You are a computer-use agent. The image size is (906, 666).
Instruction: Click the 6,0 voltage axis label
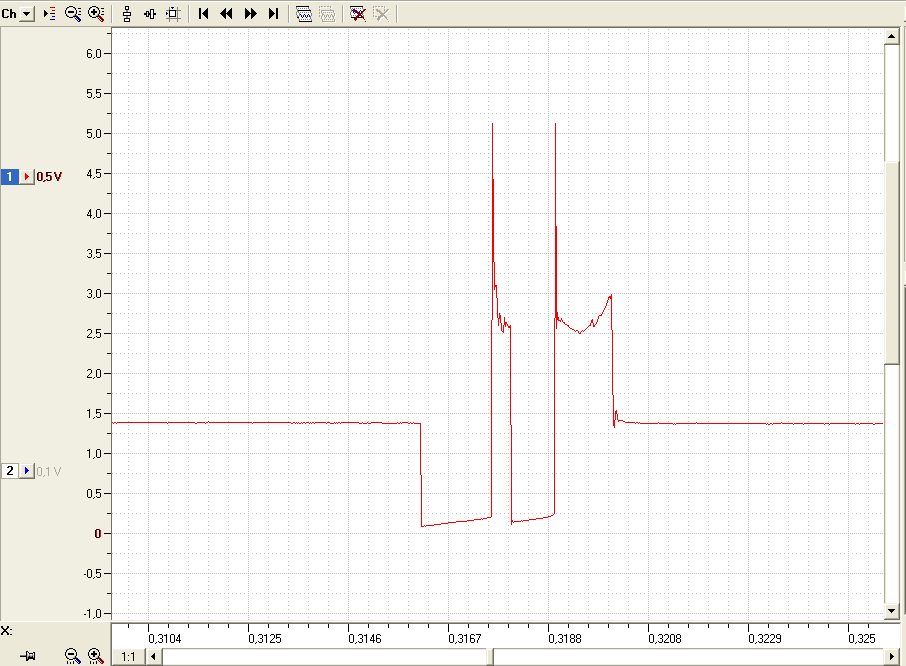94,54
